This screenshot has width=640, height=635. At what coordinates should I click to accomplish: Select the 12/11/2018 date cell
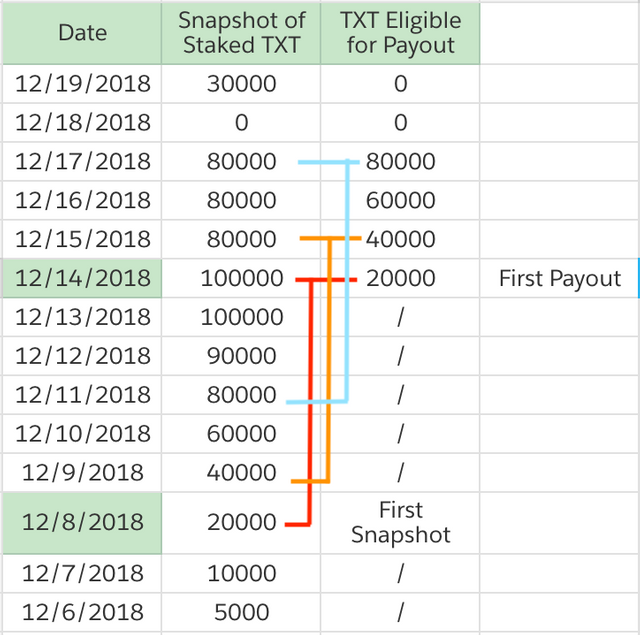(82, 396)
